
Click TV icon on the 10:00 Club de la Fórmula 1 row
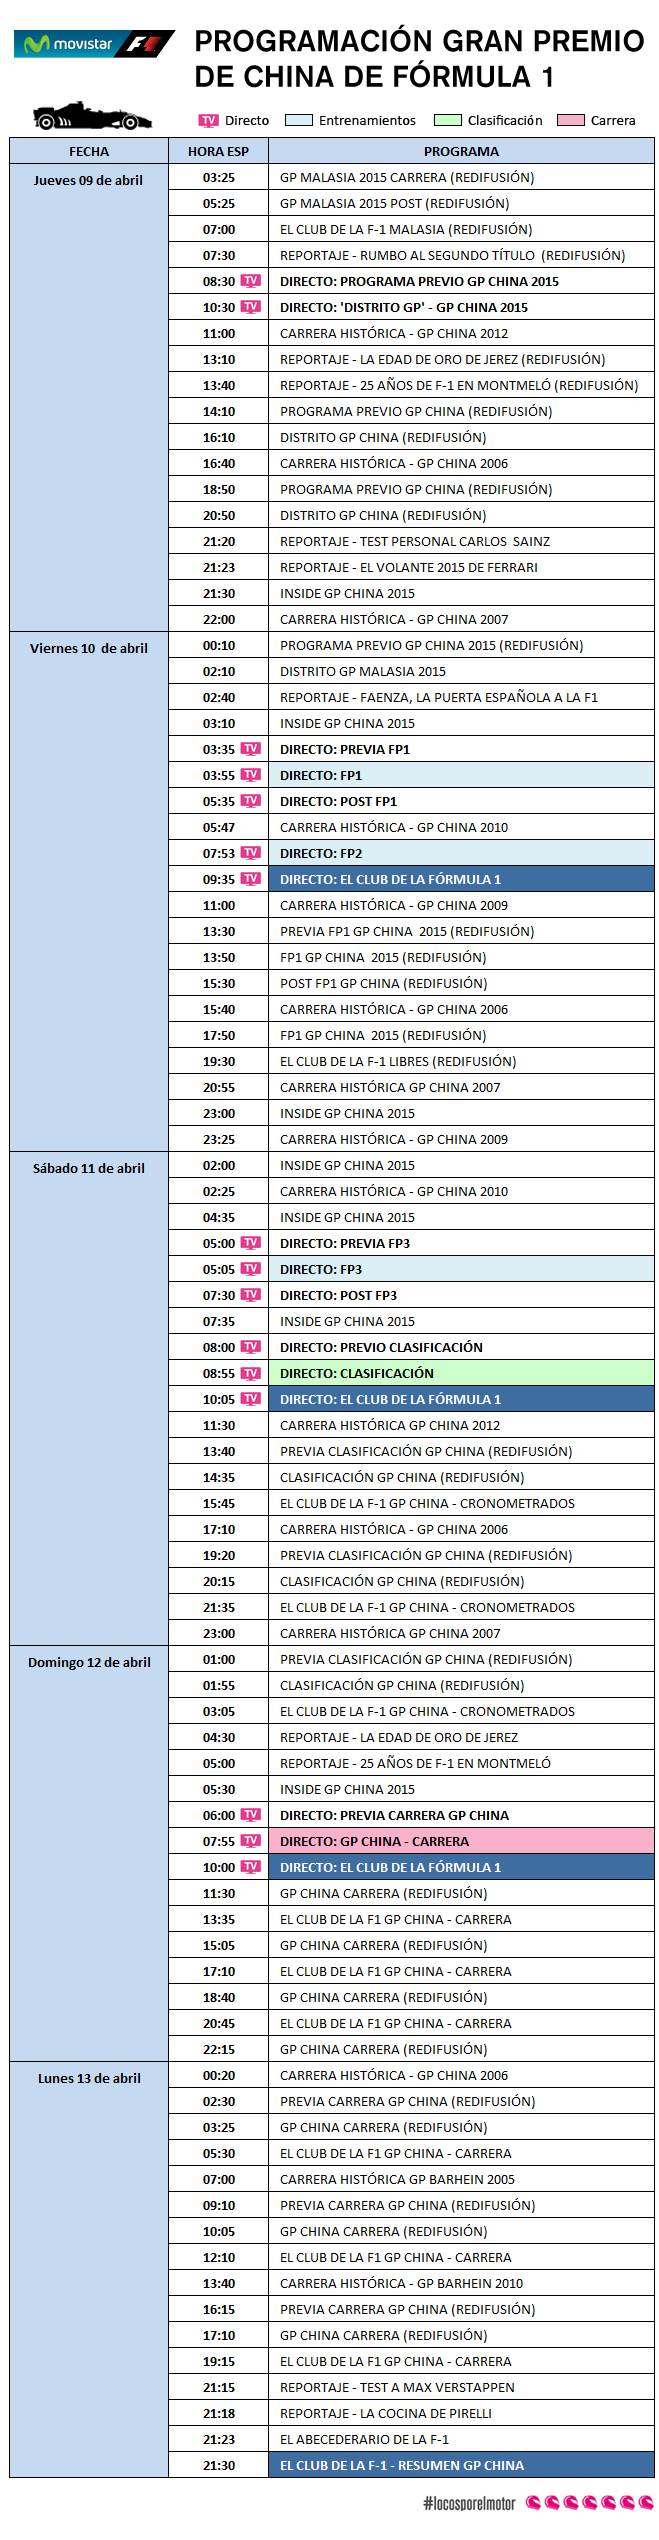250,1867
